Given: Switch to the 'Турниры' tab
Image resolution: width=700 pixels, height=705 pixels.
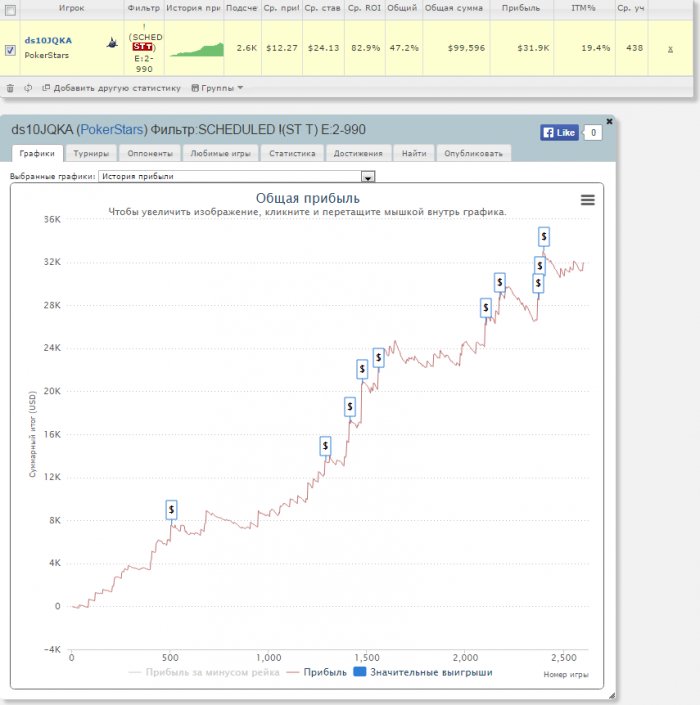Looking at the screenshot, I should (x=91, y=154).
